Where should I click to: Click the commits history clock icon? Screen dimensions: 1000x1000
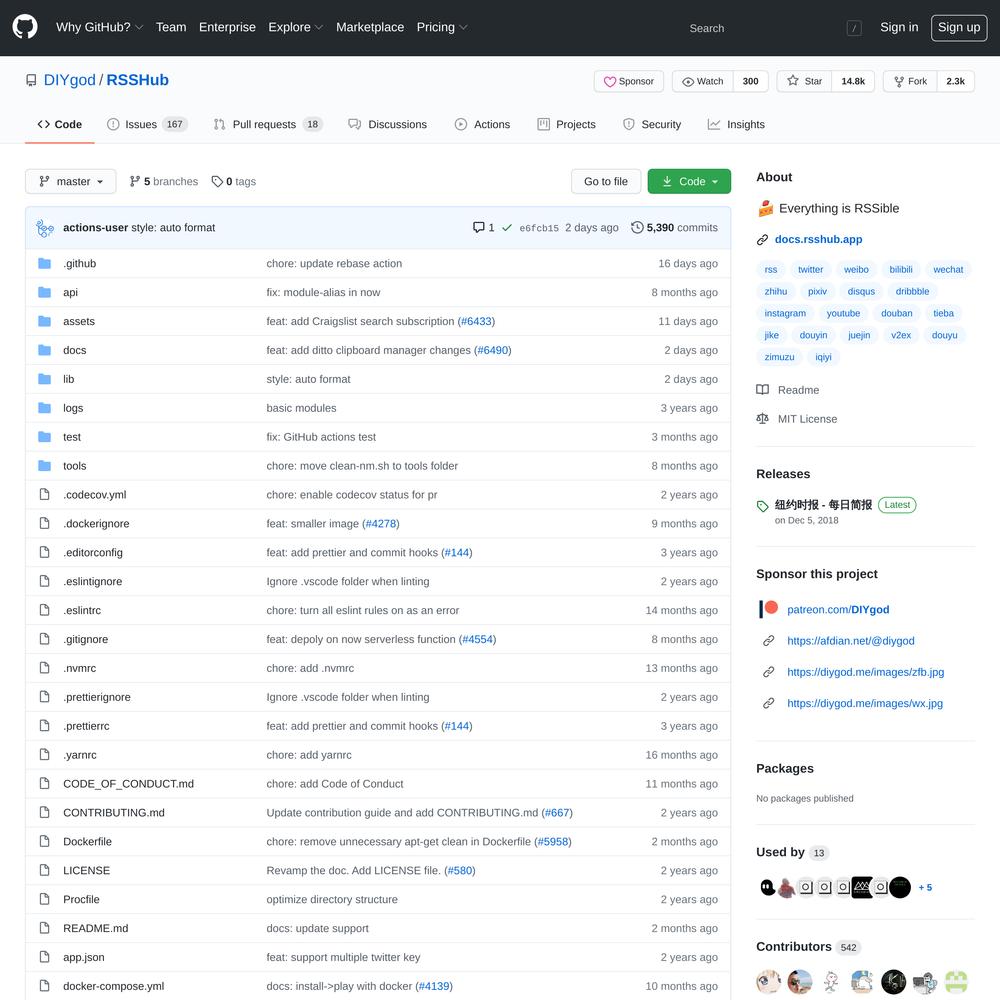[x=637, y=227]
